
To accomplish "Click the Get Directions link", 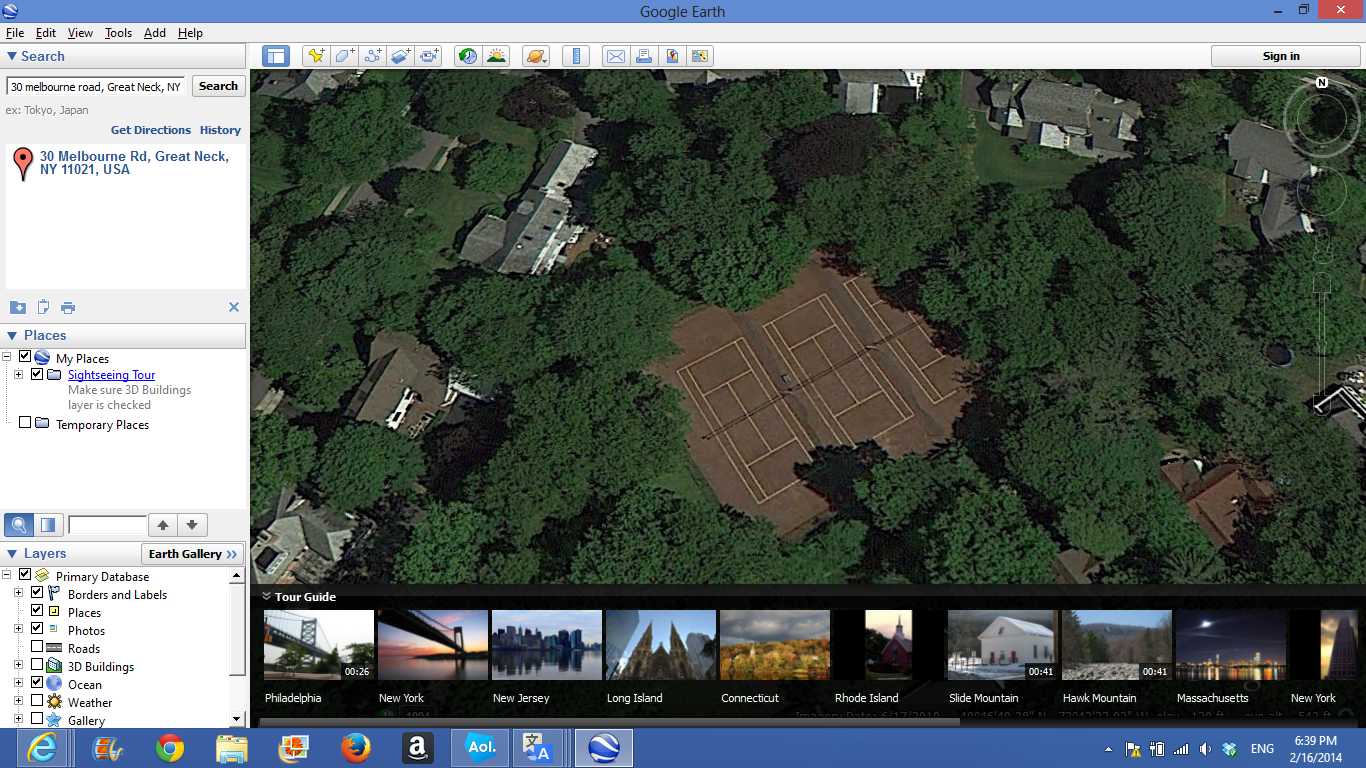I will (x=150, y=130).
